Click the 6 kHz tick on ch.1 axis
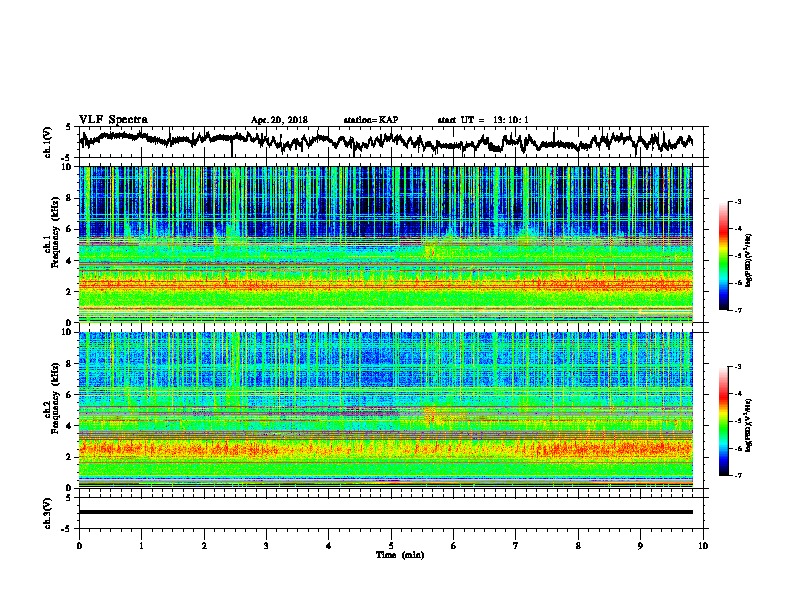The image size is (792, 612). (x=70, y=230)
